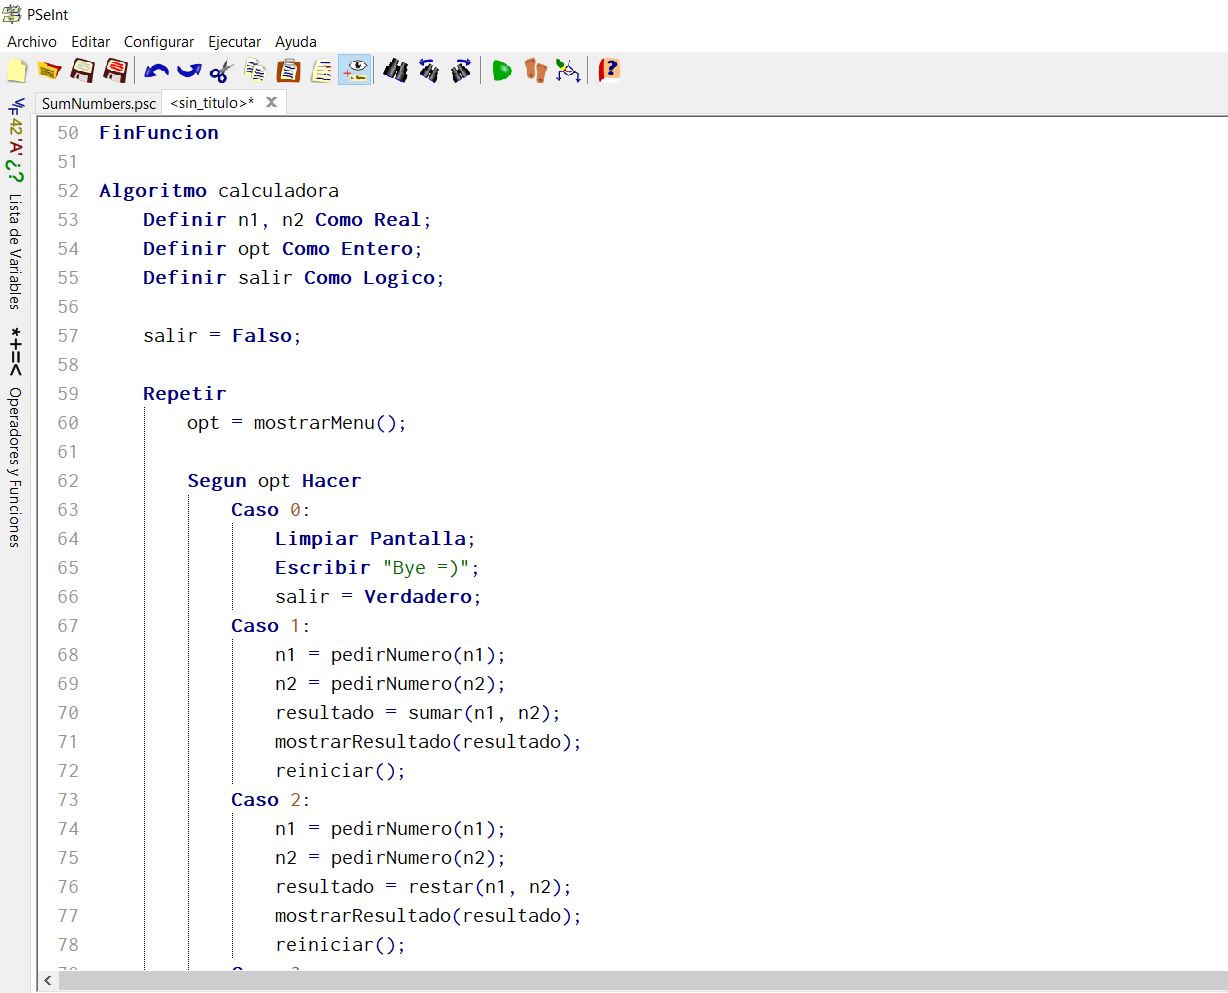Open the Editar menu
The width and height of the screenshot is (1228, 993).
coord(90,41)
